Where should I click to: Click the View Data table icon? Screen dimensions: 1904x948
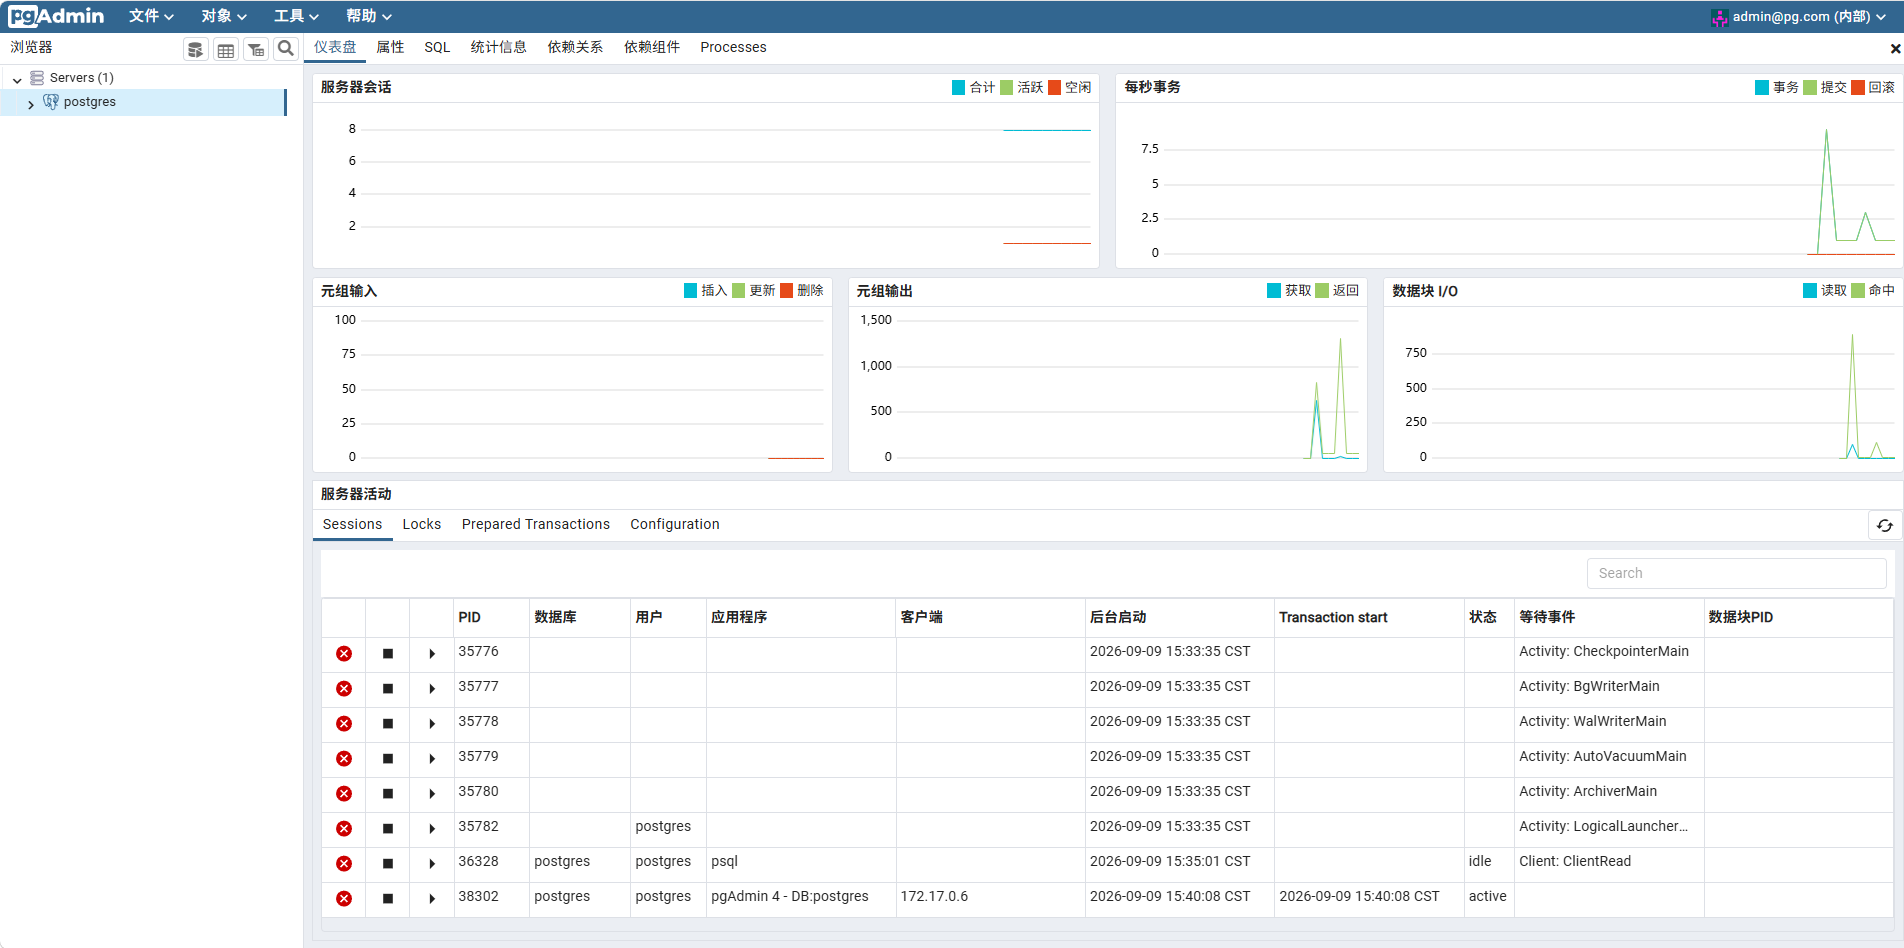226,49
